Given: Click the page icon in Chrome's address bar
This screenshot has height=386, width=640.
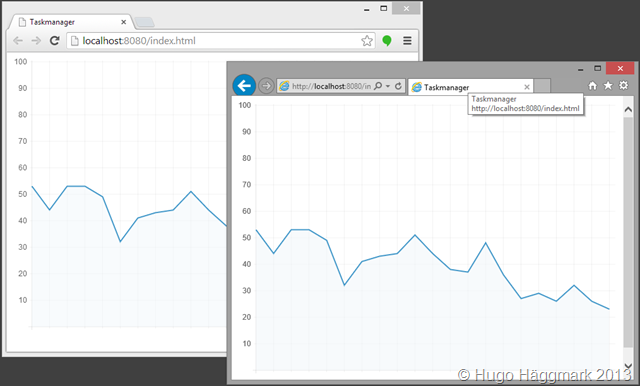Looking at the screenshot, I should pyautogui.click(x=75, y=40).
